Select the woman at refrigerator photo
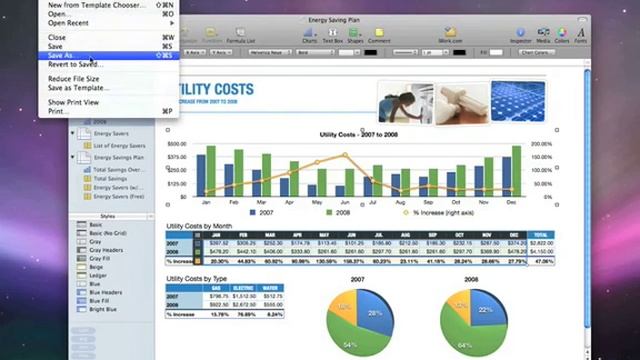Image resolution: width=640 pixels, height=360 pixels. pyautogui.click(x=405, y=103)
